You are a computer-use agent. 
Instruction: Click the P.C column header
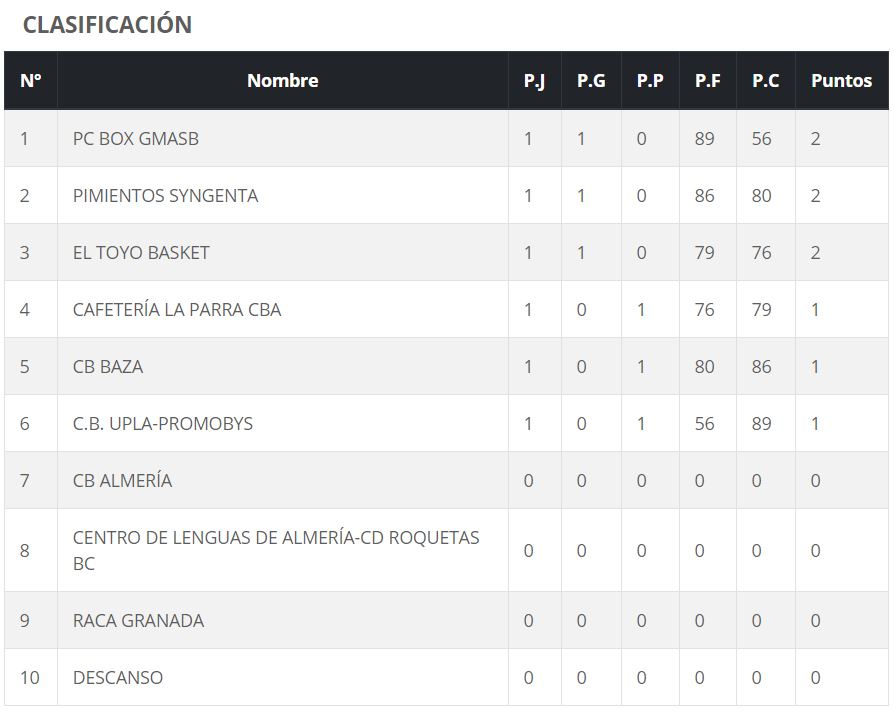point(765,81)
